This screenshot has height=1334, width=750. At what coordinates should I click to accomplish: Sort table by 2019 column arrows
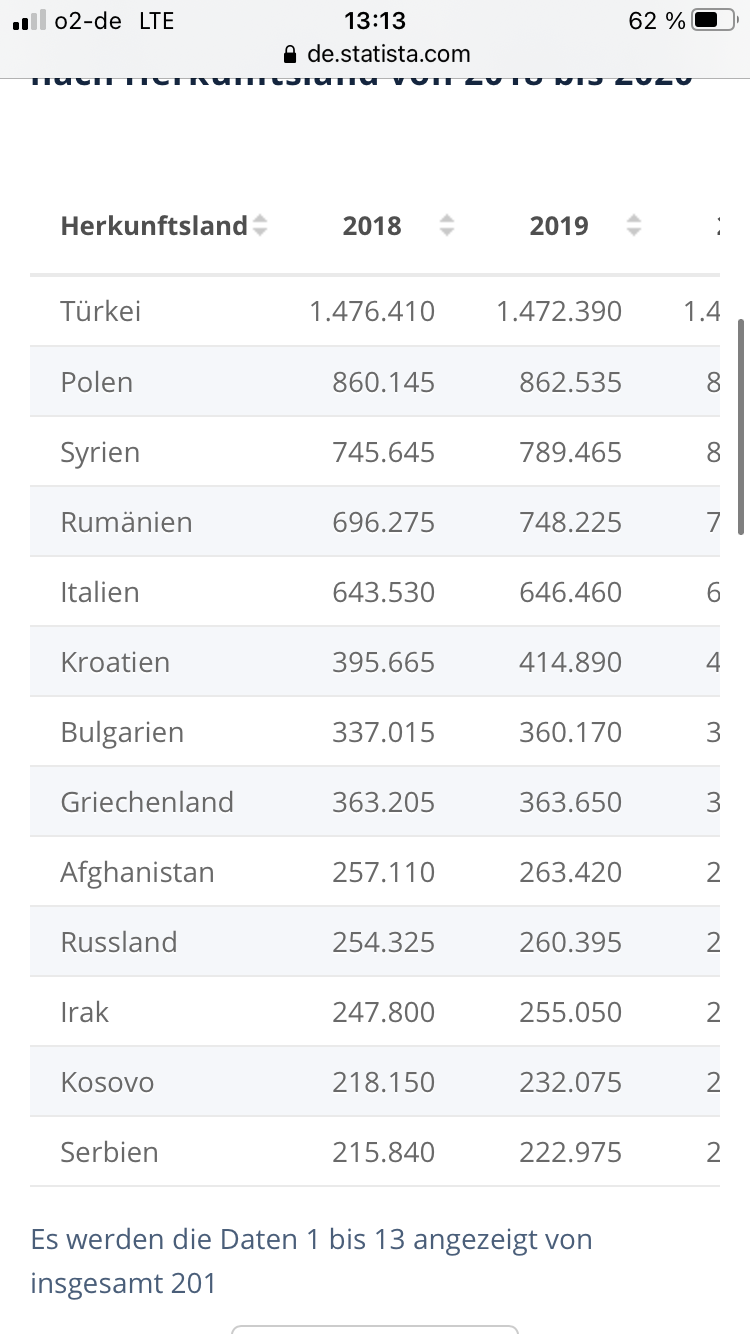[x=634, y=226]
